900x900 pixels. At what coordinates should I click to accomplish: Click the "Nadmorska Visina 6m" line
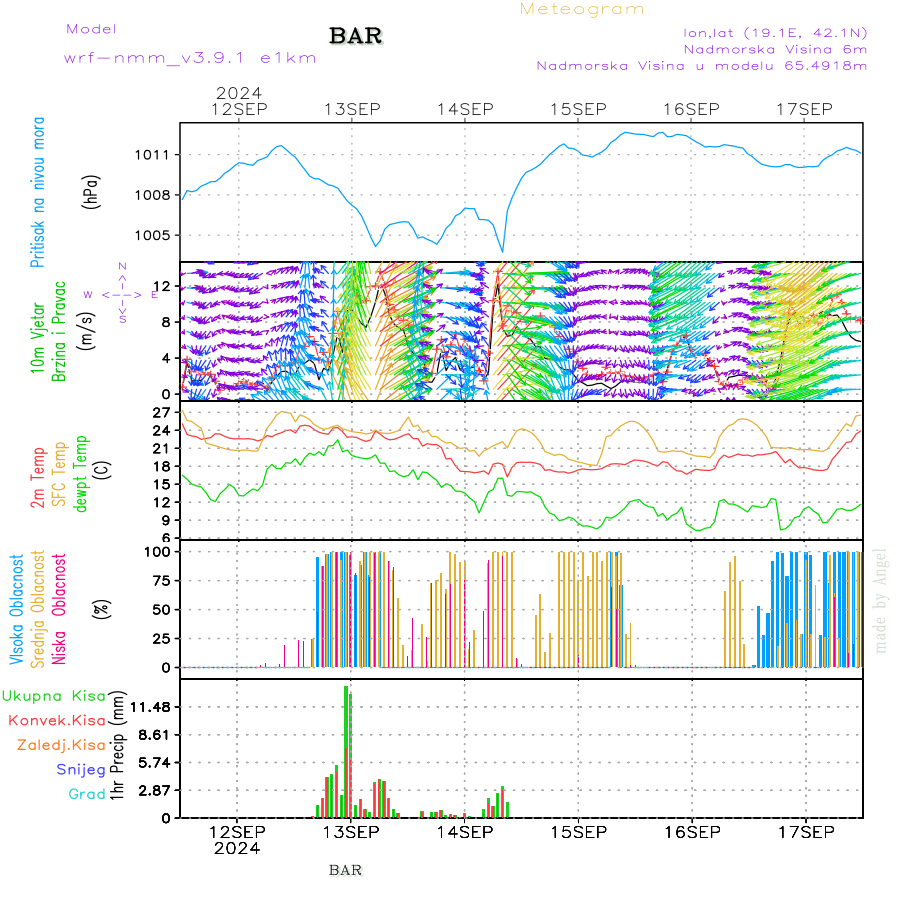coord(775,49)
